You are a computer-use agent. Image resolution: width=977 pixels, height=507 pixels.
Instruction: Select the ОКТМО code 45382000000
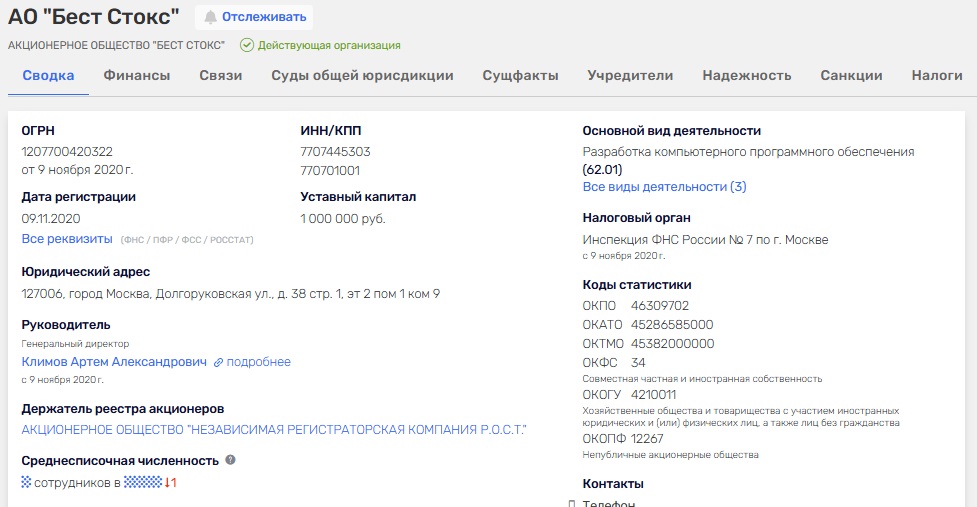pyautogui.click(x=673, y=344)
